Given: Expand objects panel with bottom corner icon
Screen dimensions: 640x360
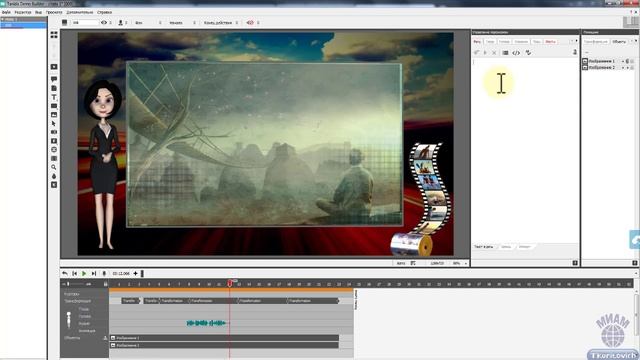Looking at the screenshot, I should 635,263.
